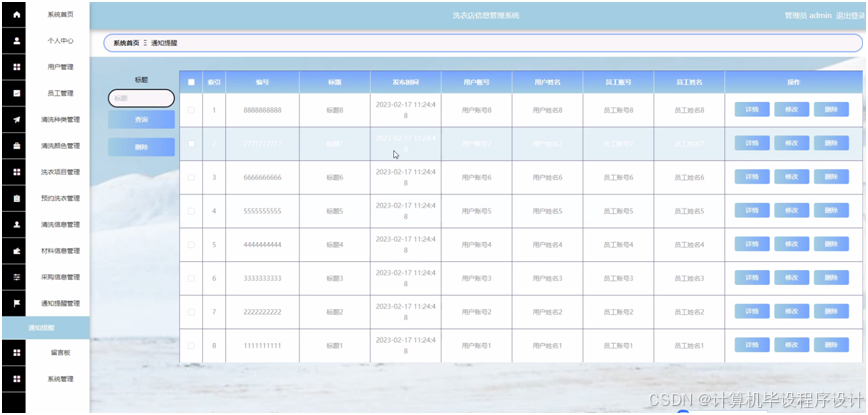
Task: Select the icon next to 材料信息管理
Action: [17, 251]
